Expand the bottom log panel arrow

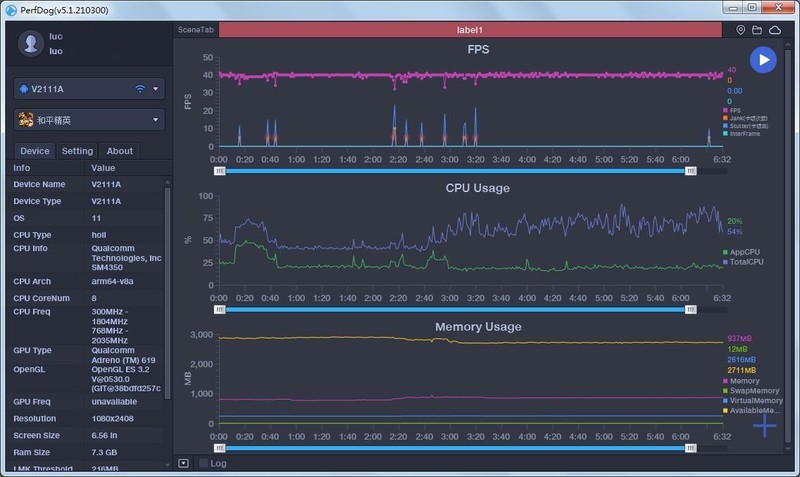(183, 463)
